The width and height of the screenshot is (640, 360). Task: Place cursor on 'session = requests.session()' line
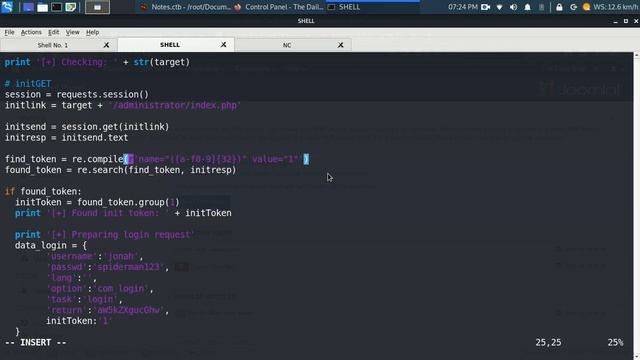[x=77, y=94]
